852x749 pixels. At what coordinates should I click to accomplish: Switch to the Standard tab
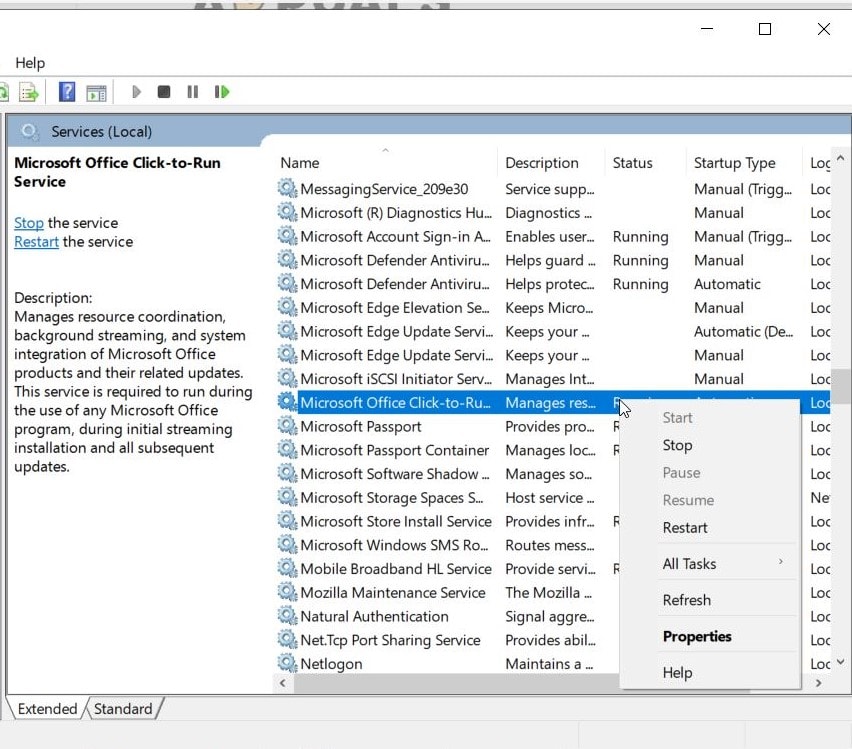pos(123,708)
